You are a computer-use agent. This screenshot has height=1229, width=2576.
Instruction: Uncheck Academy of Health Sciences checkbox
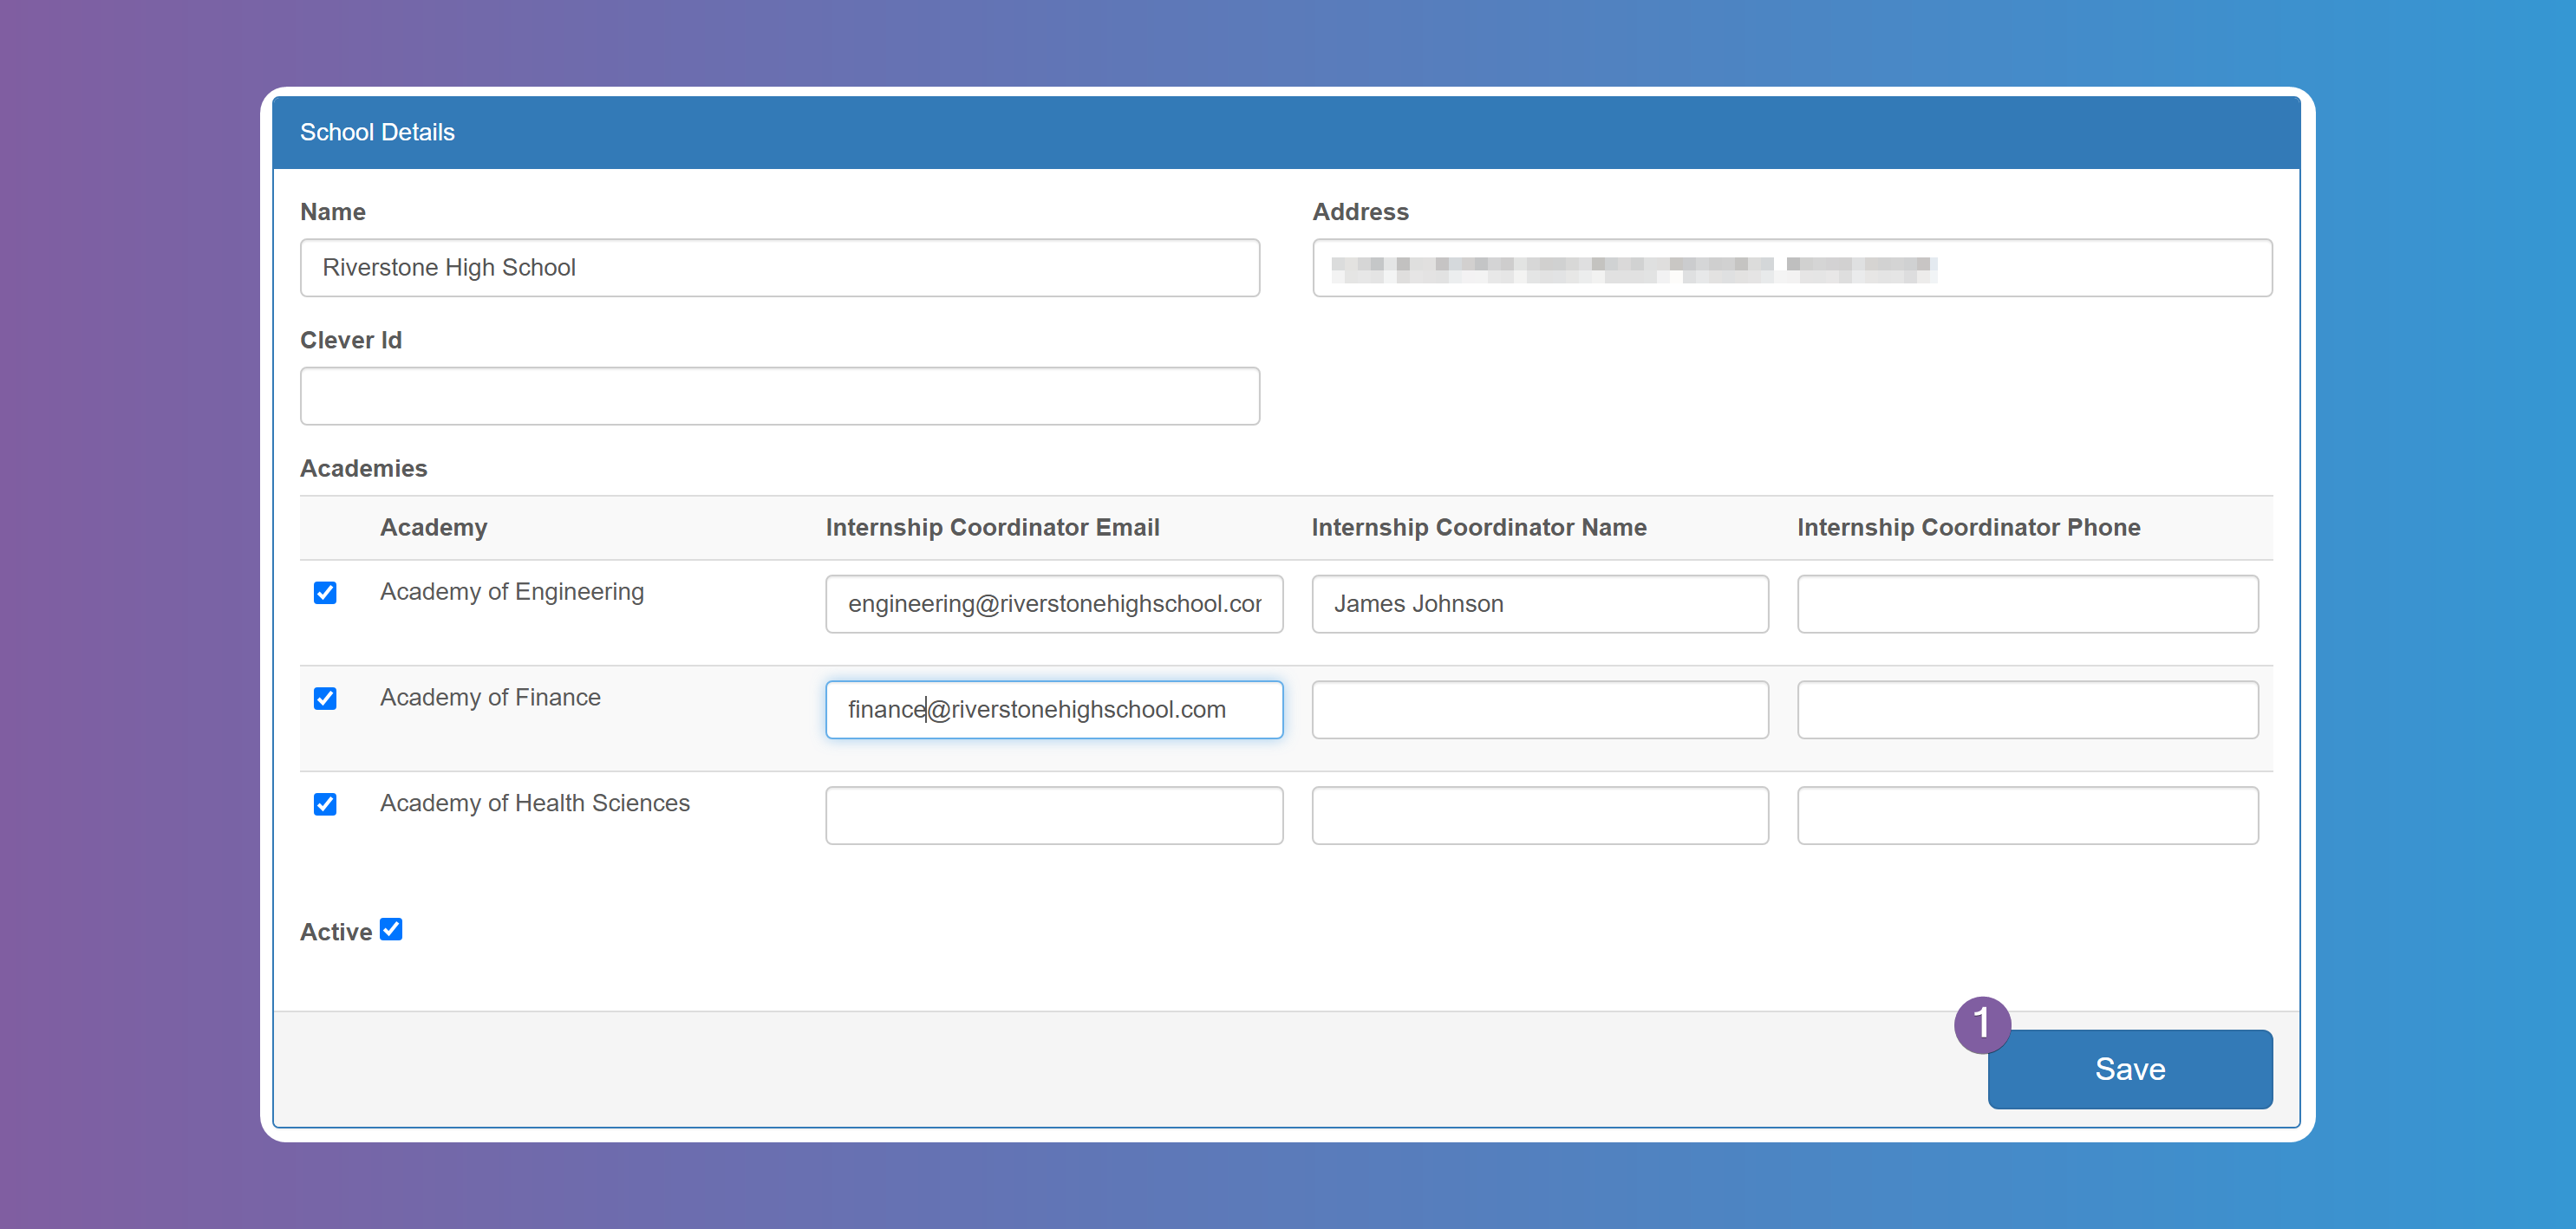[x=325, y=804]
